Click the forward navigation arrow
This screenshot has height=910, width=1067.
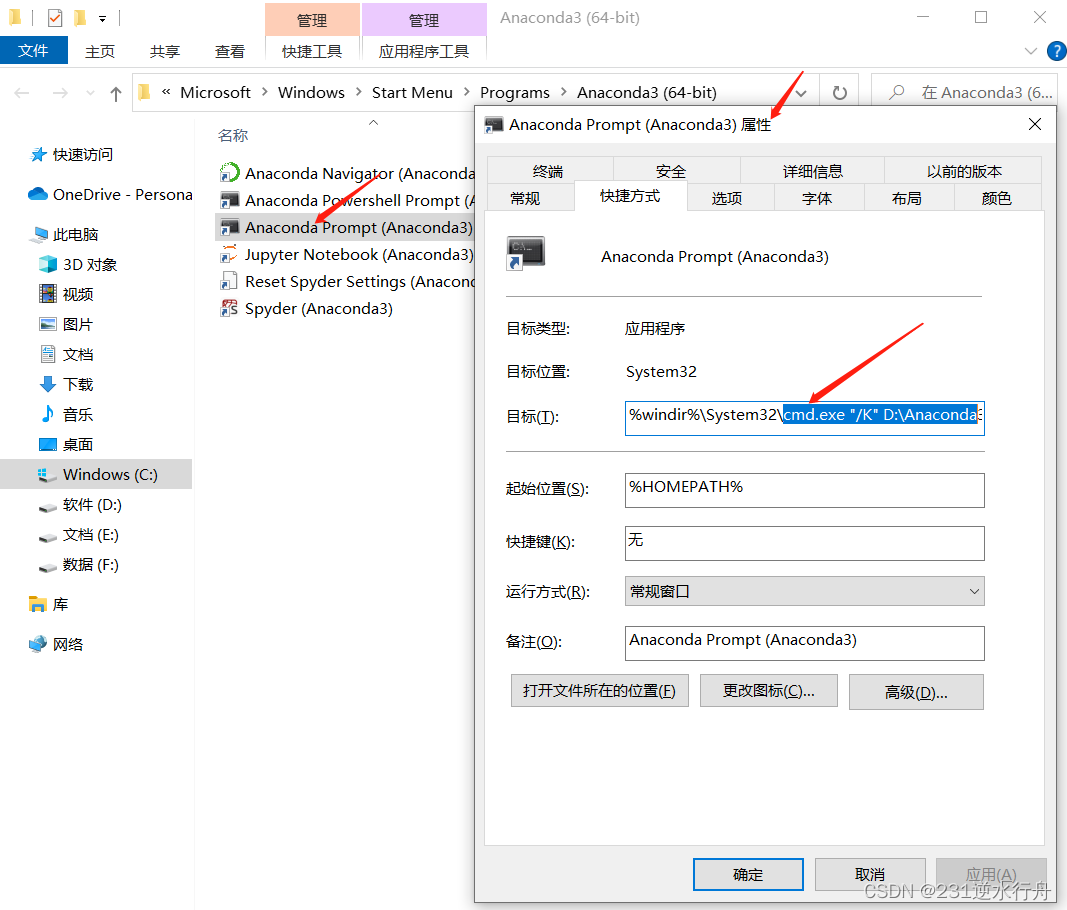tap(60, 93)
